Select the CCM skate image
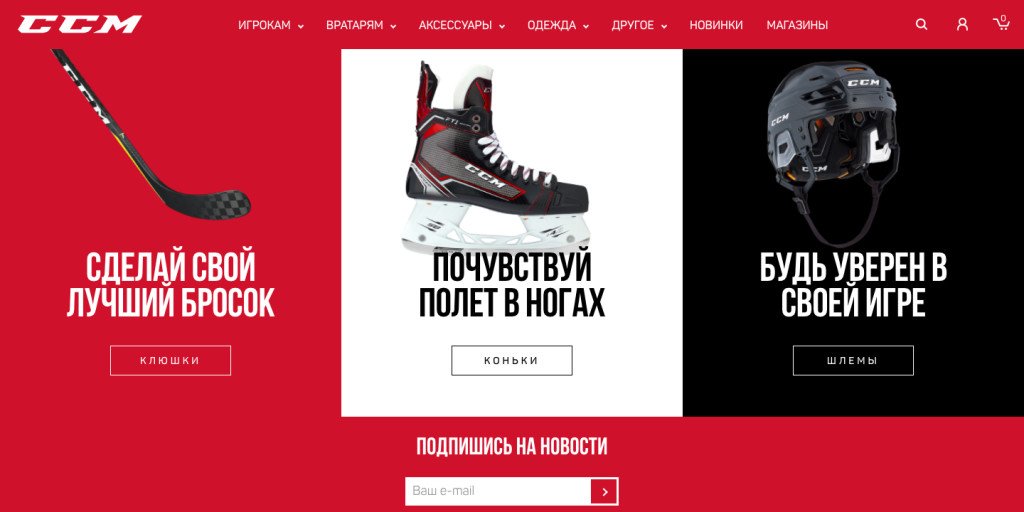The image size is (1024, 512). tap(496, 157)
